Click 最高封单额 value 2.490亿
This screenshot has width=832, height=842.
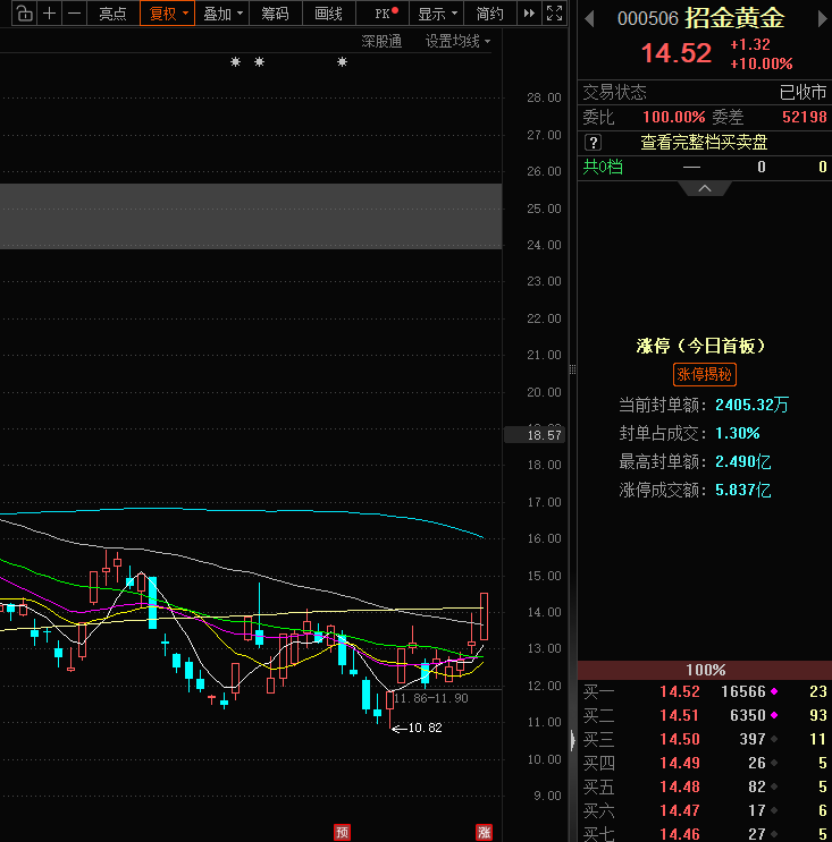pos(743,462)
